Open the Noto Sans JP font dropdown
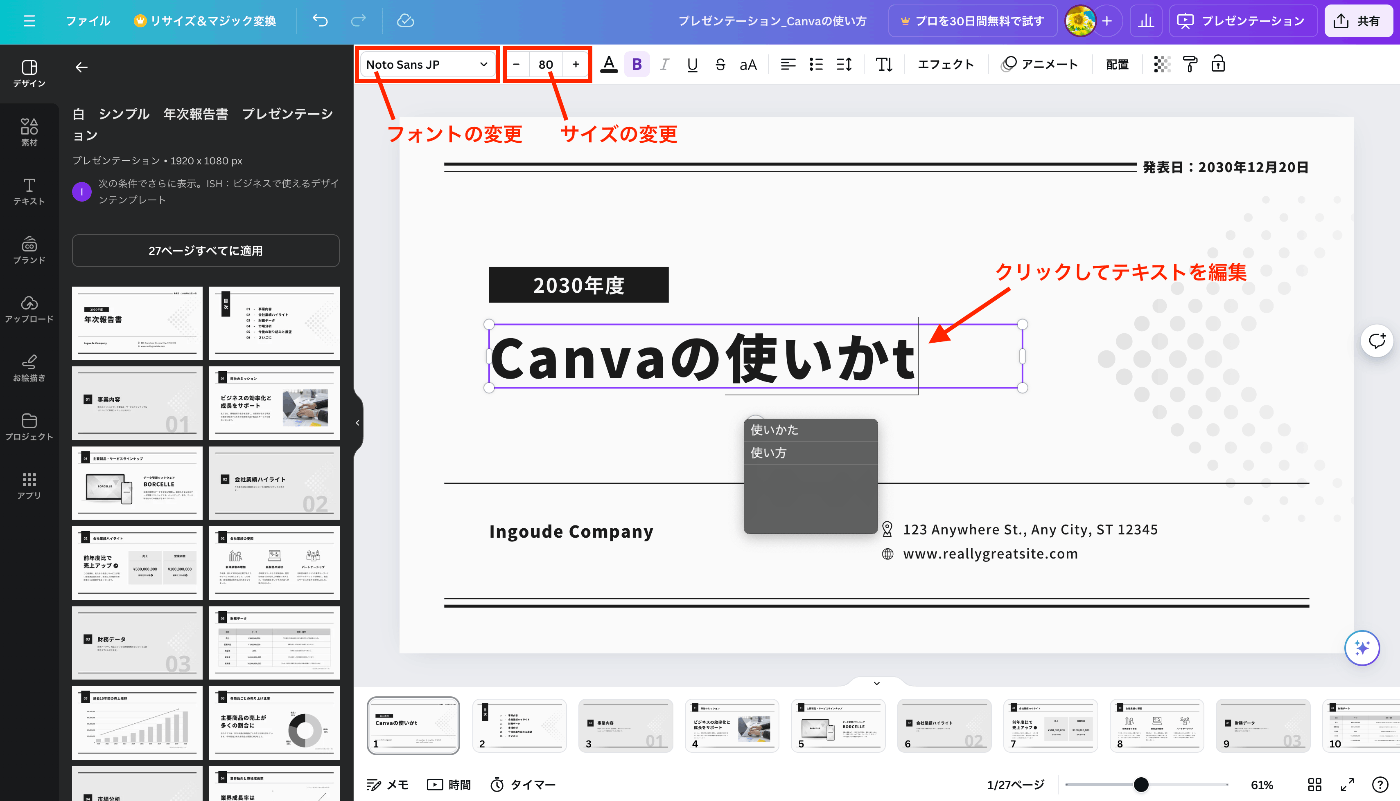 coord(427,64)
